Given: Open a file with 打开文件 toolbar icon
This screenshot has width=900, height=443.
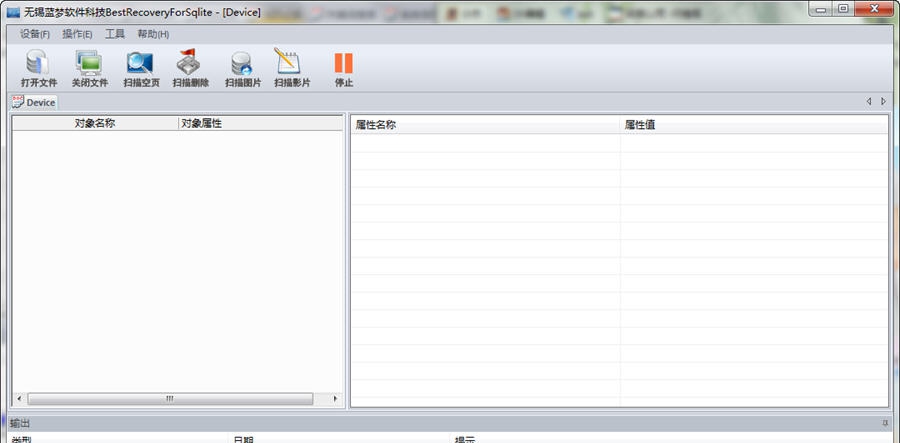Looking at the screenshot, I should click(x=39, y=69).
